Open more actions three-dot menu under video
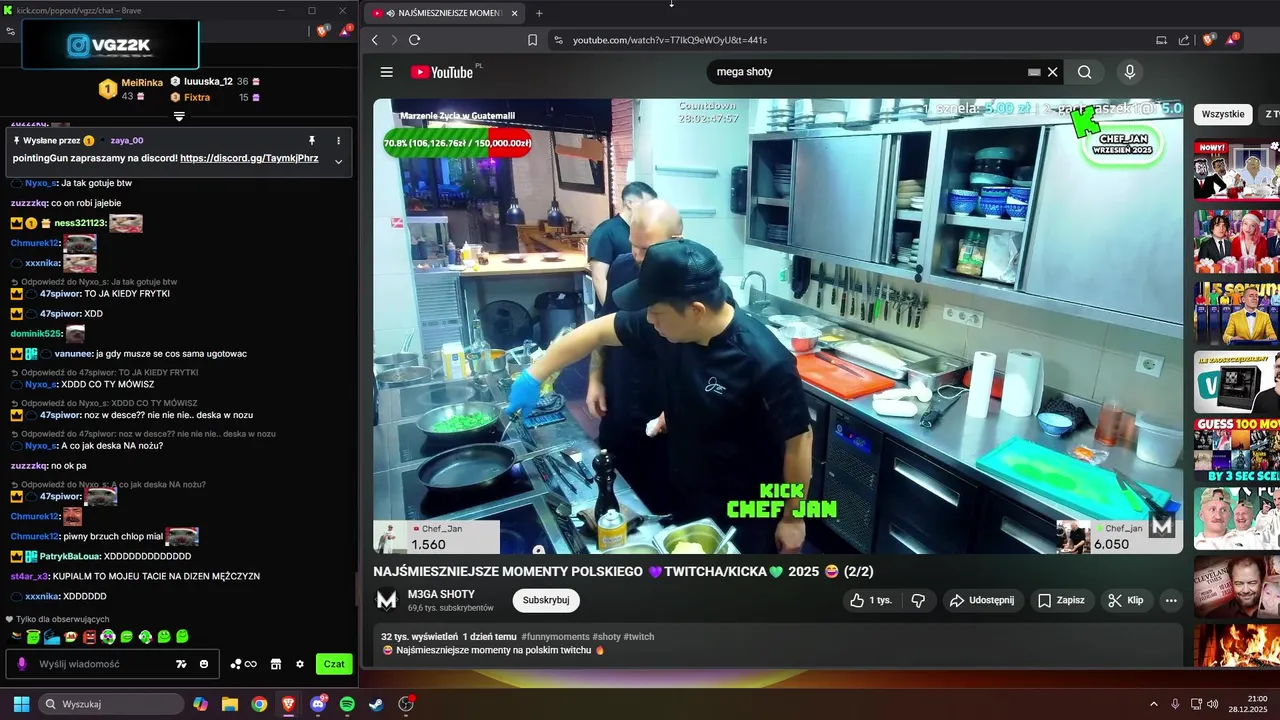Viewport: 1280px width, 720px height. pyautogui.click(x=1171, y=600)
